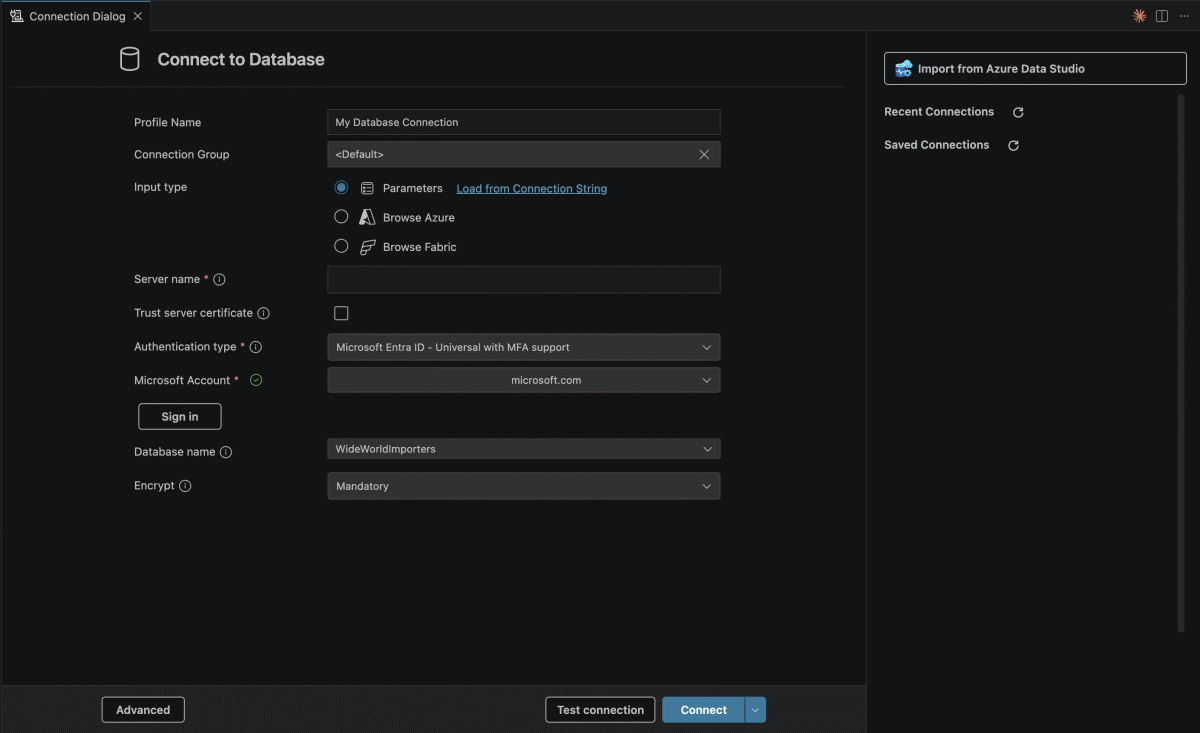Open the more actions ellipsis menu
1200x733 pixels.
point(1184,16)
